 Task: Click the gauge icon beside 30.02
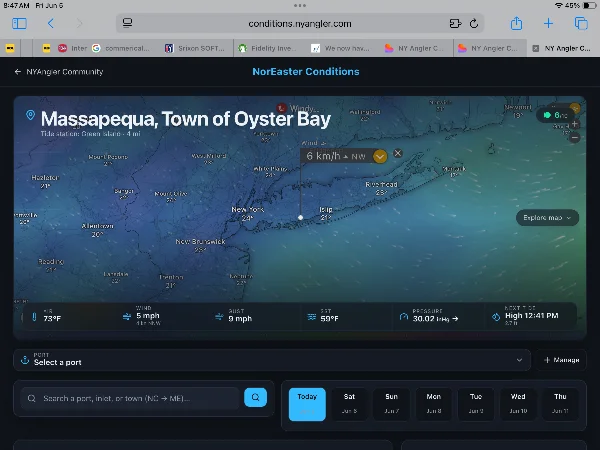(404, 317)
